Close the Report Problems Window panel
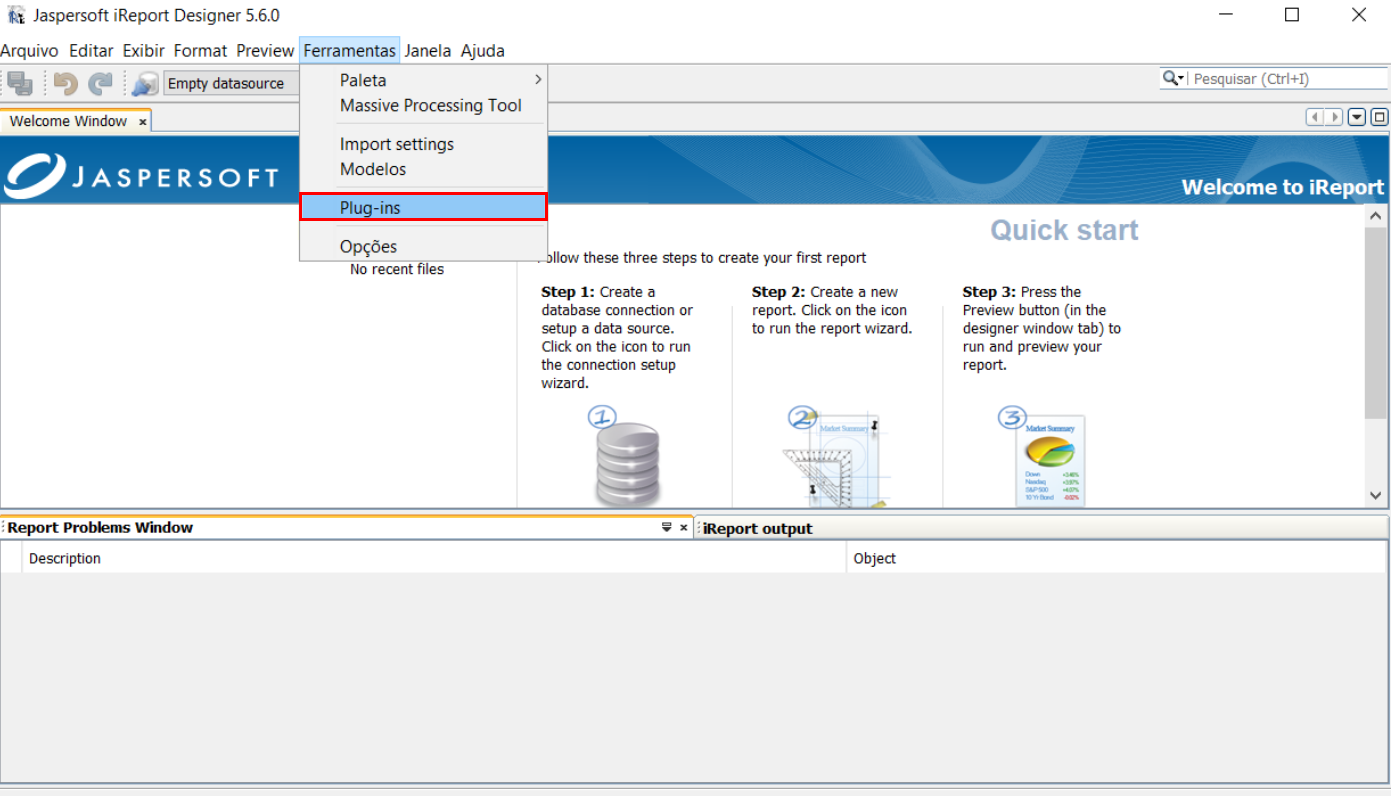This screenshot has height=796, width=1392. [684, 527]
